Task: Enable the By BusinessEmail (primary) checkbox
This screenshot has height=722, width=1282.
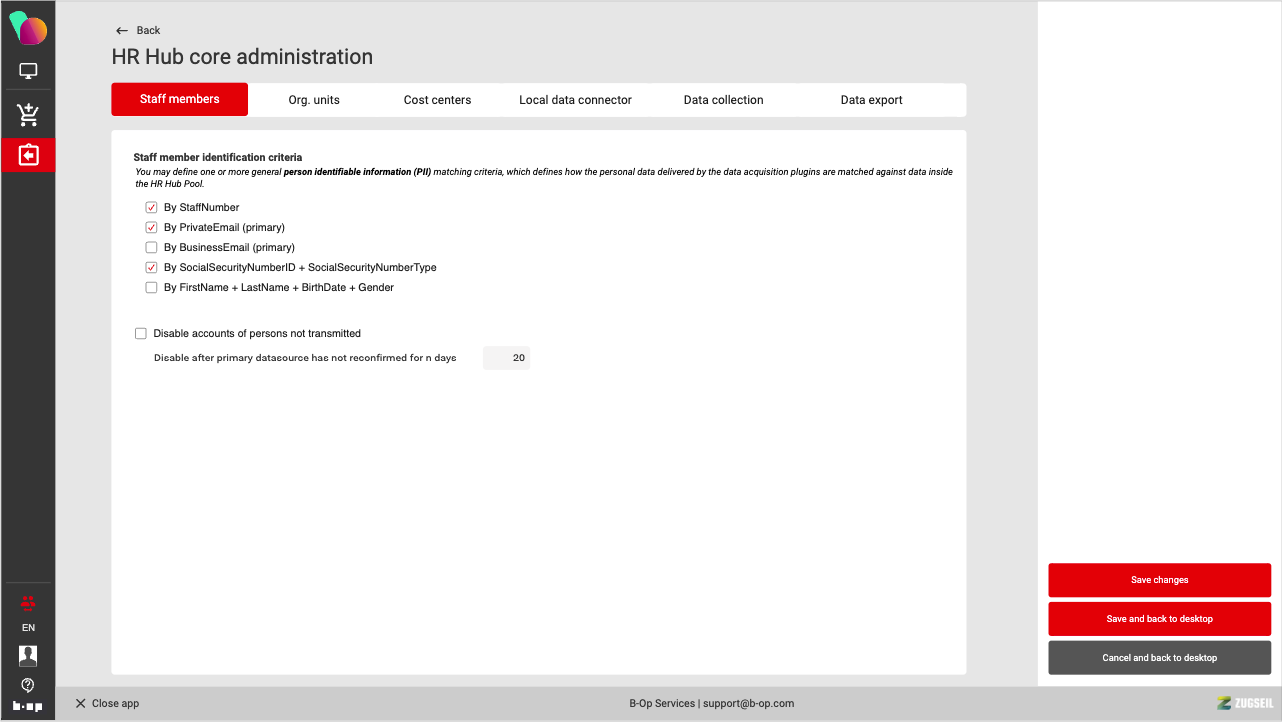Action: [x=152, y=248]
